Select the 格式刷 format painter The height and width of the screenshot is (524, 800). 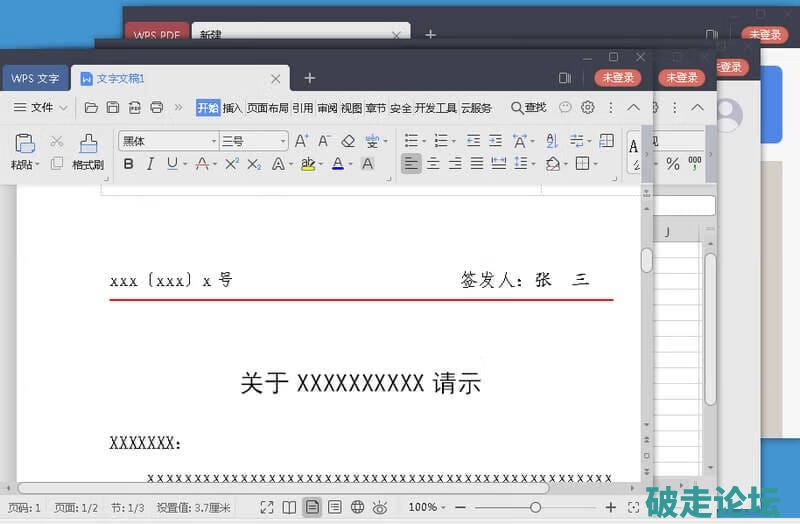[x=88, y=152]
